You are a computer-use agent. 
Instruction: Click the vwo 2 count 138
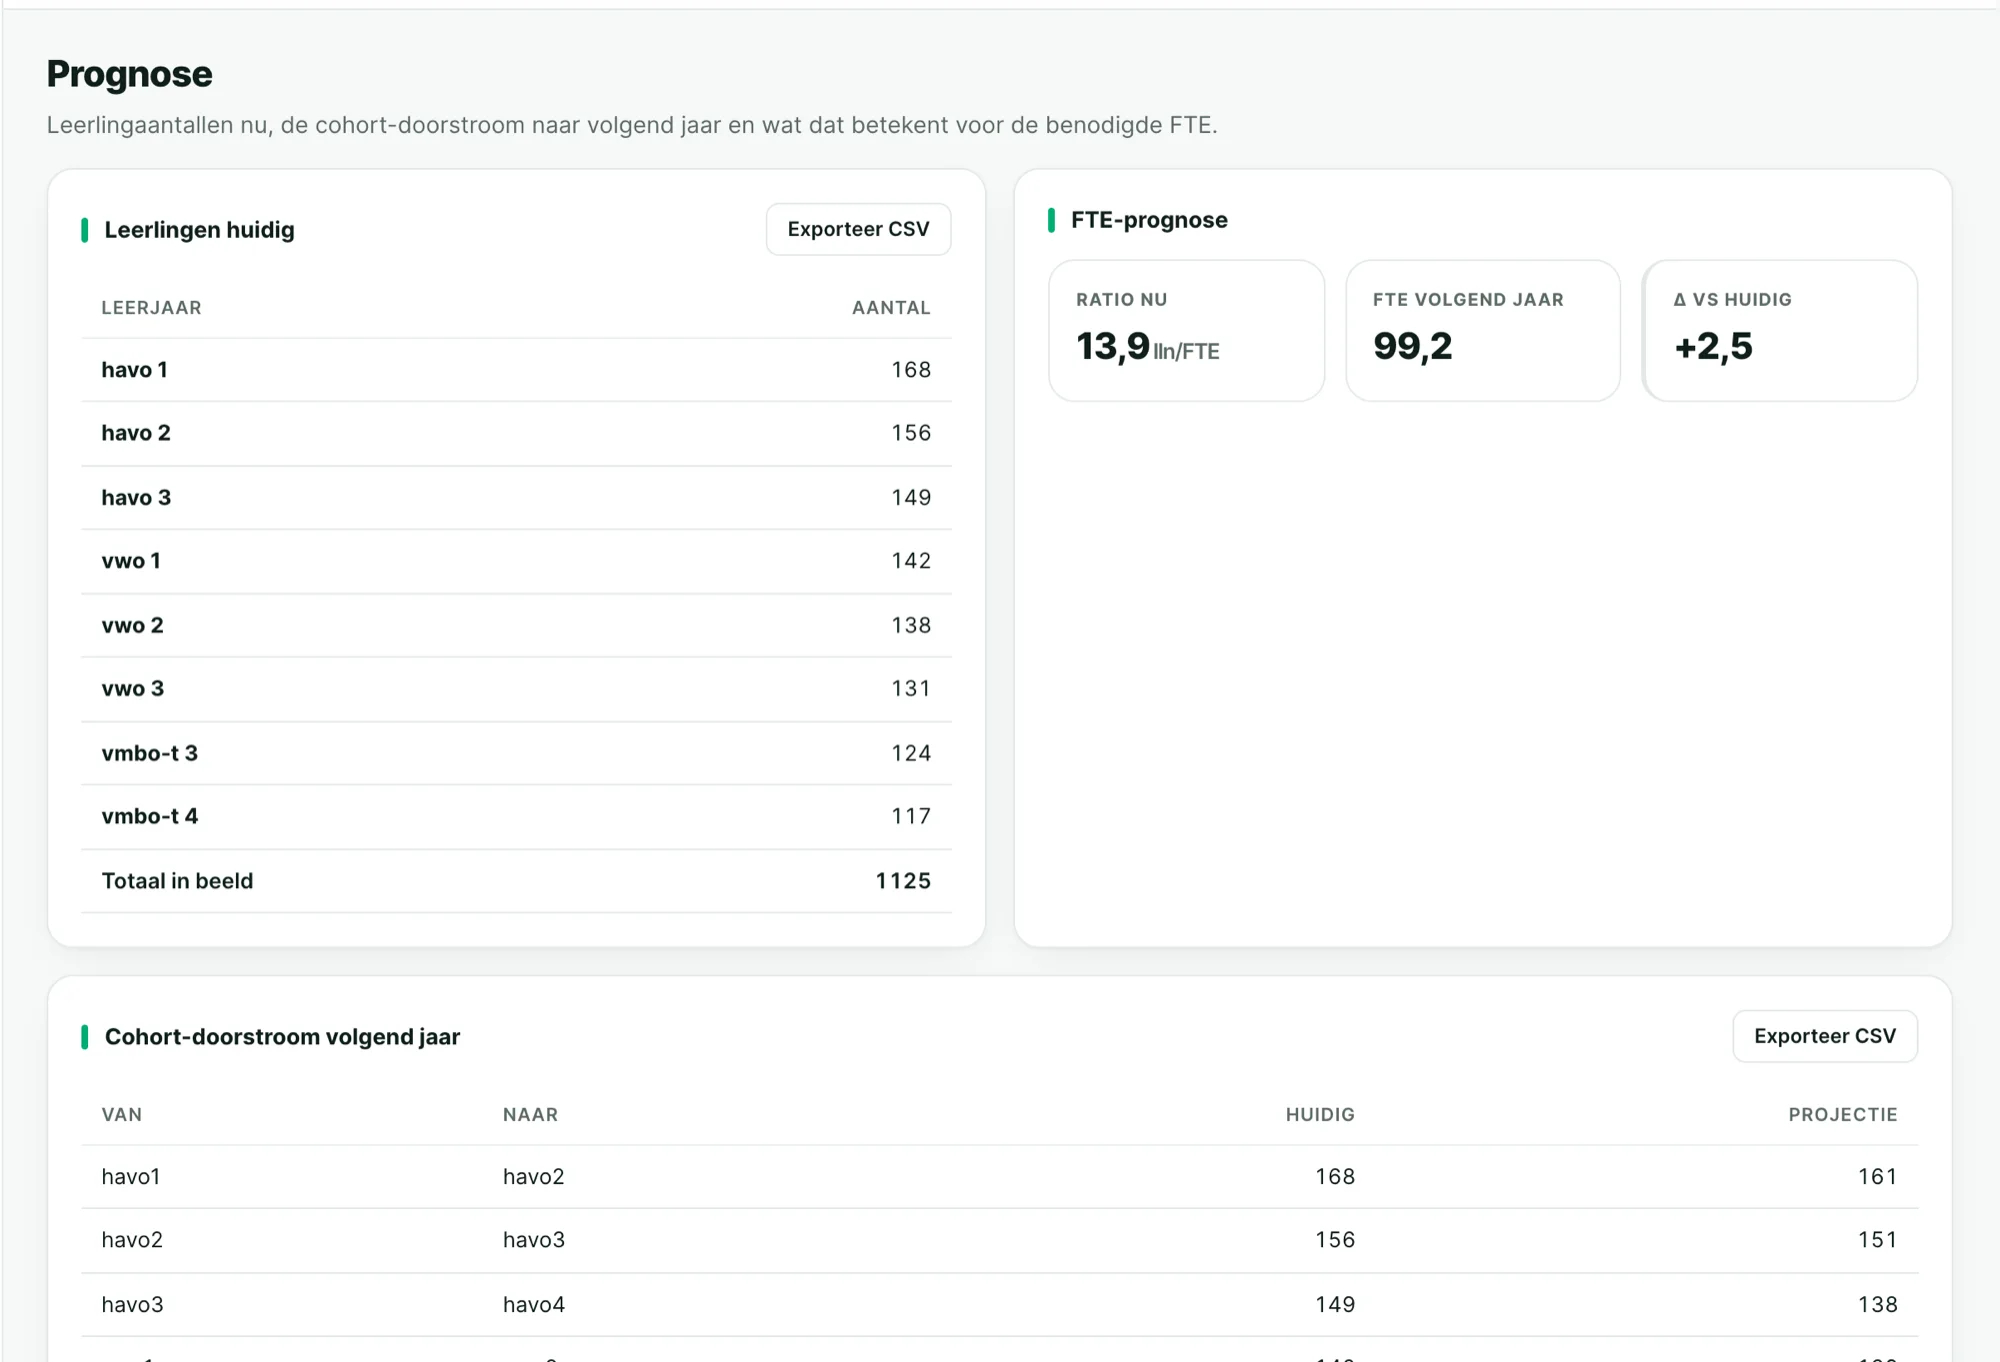point(911,626)
